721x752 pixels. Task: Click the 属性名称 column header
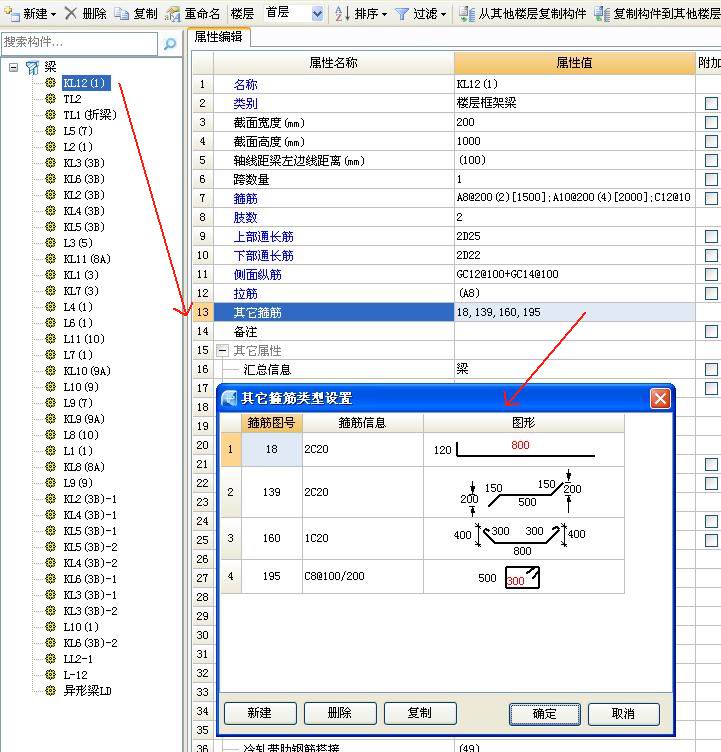333,63
